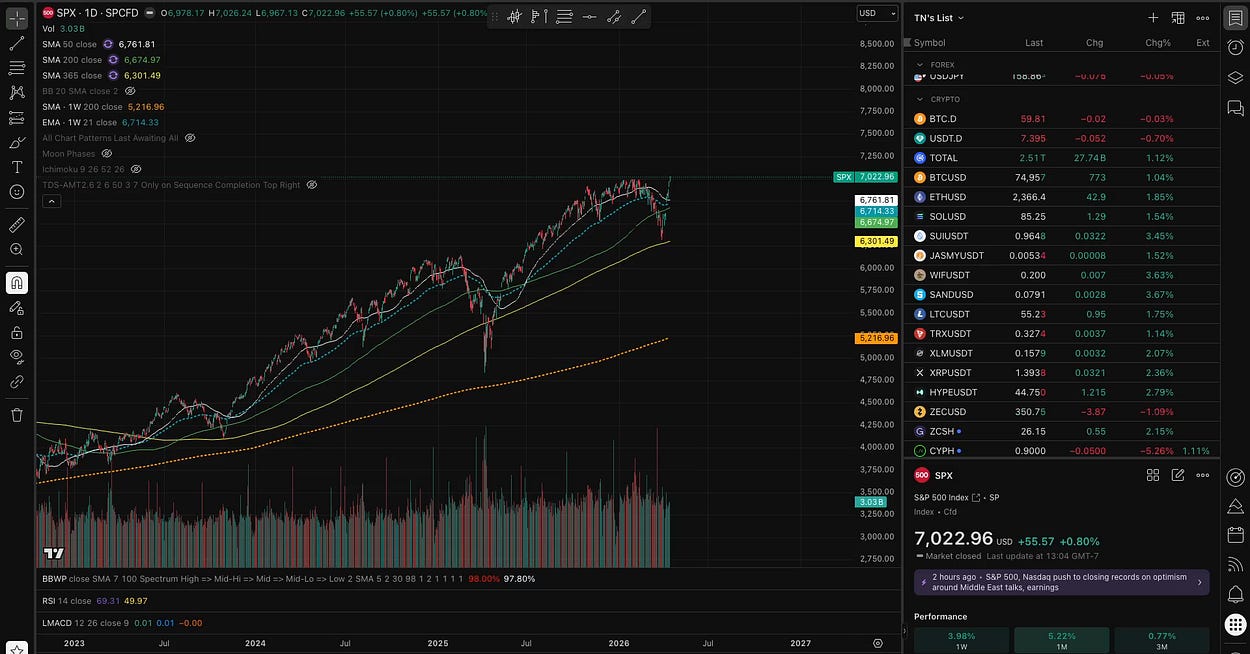Click the SMA 365 yellow price label 6,301.49
The height and width of the screenshot is (654, 1250).
click(x=877, y=241)
